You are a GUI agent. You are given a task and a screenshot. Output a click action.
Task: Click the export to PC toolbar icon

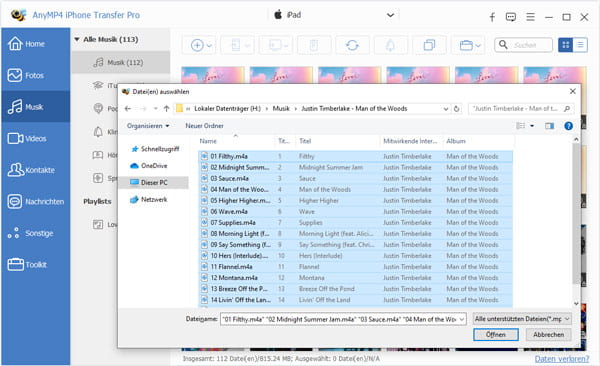pyautogui.click(x=276, y=45)
